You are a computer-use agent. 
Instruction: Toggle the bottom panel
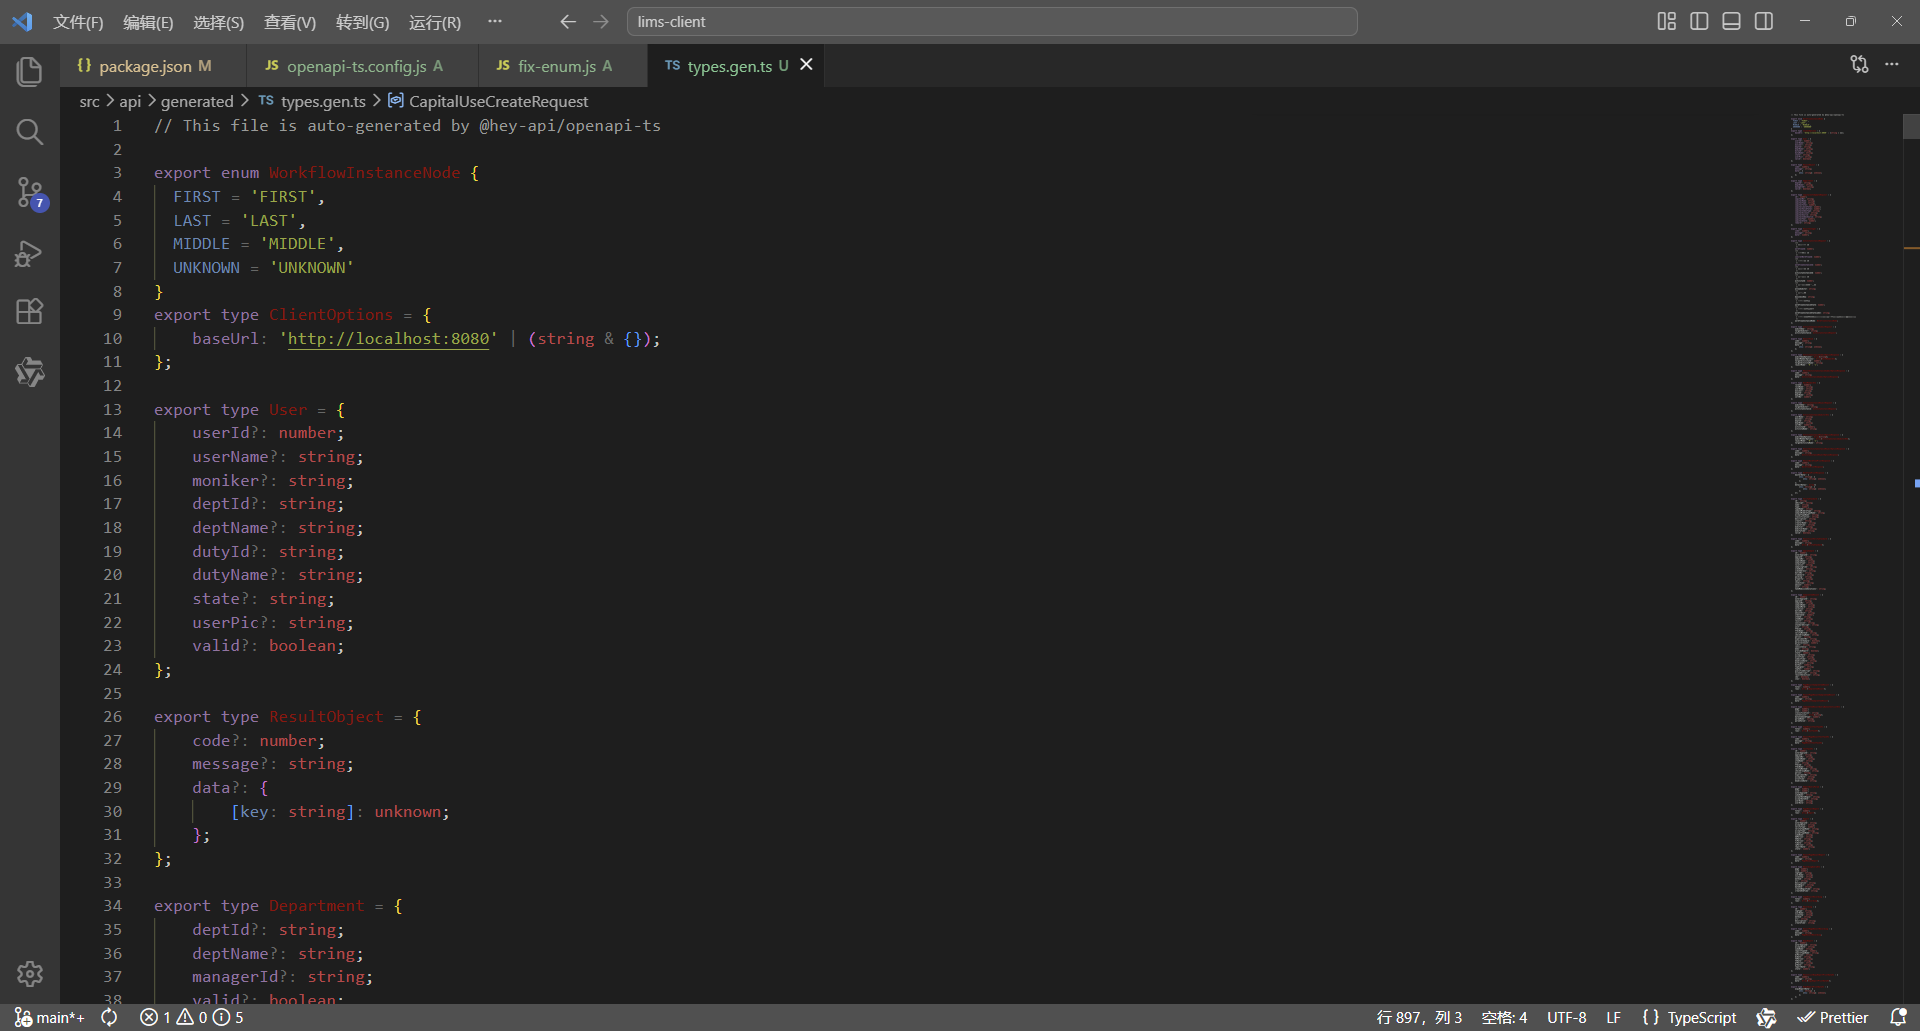tap(1731, 21)
